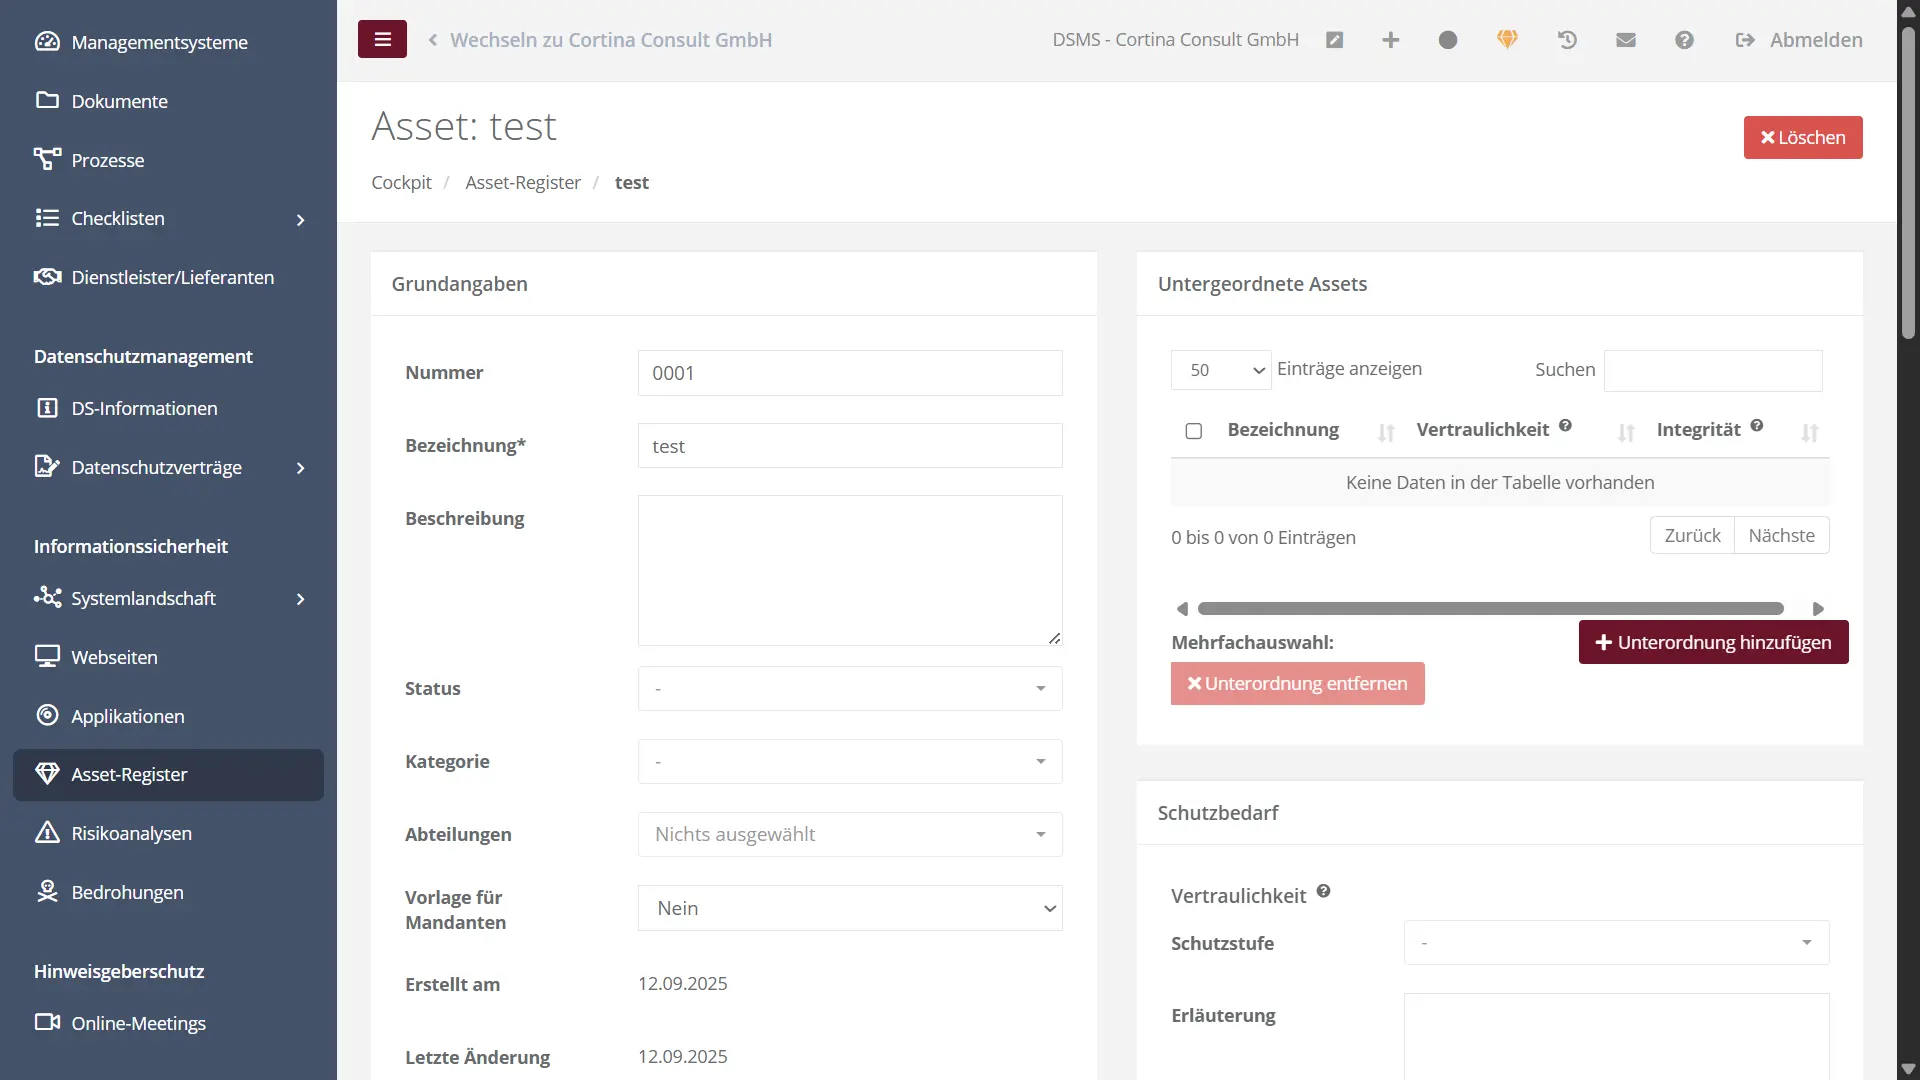1920x1080 pixels.
Task: Click the Löschen button
Action: pos(1802,138)
